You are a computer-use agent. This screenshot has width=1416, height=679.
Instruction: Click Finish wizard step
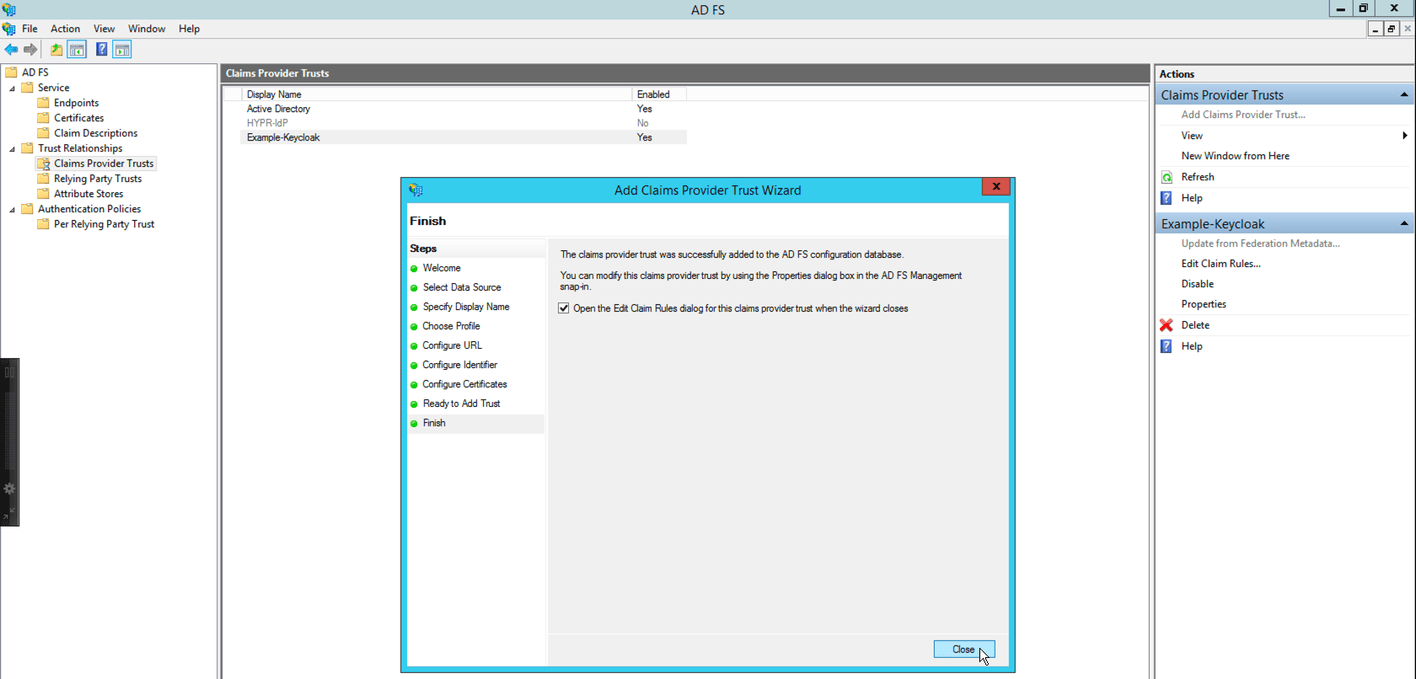point(434,424)
